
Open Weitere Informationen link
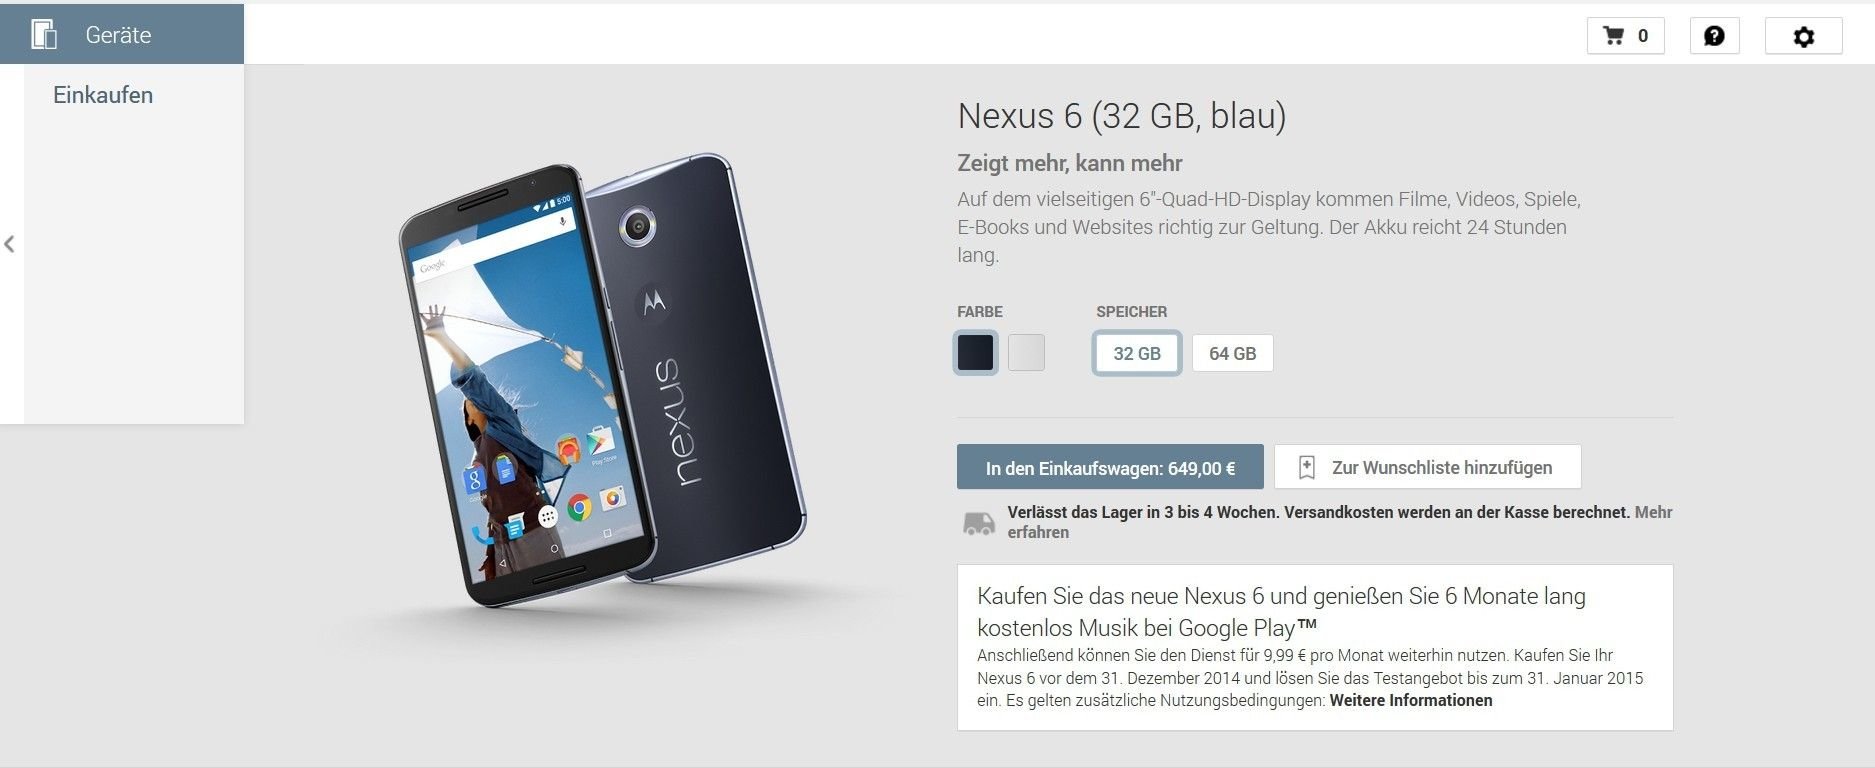pos(1411,700)
